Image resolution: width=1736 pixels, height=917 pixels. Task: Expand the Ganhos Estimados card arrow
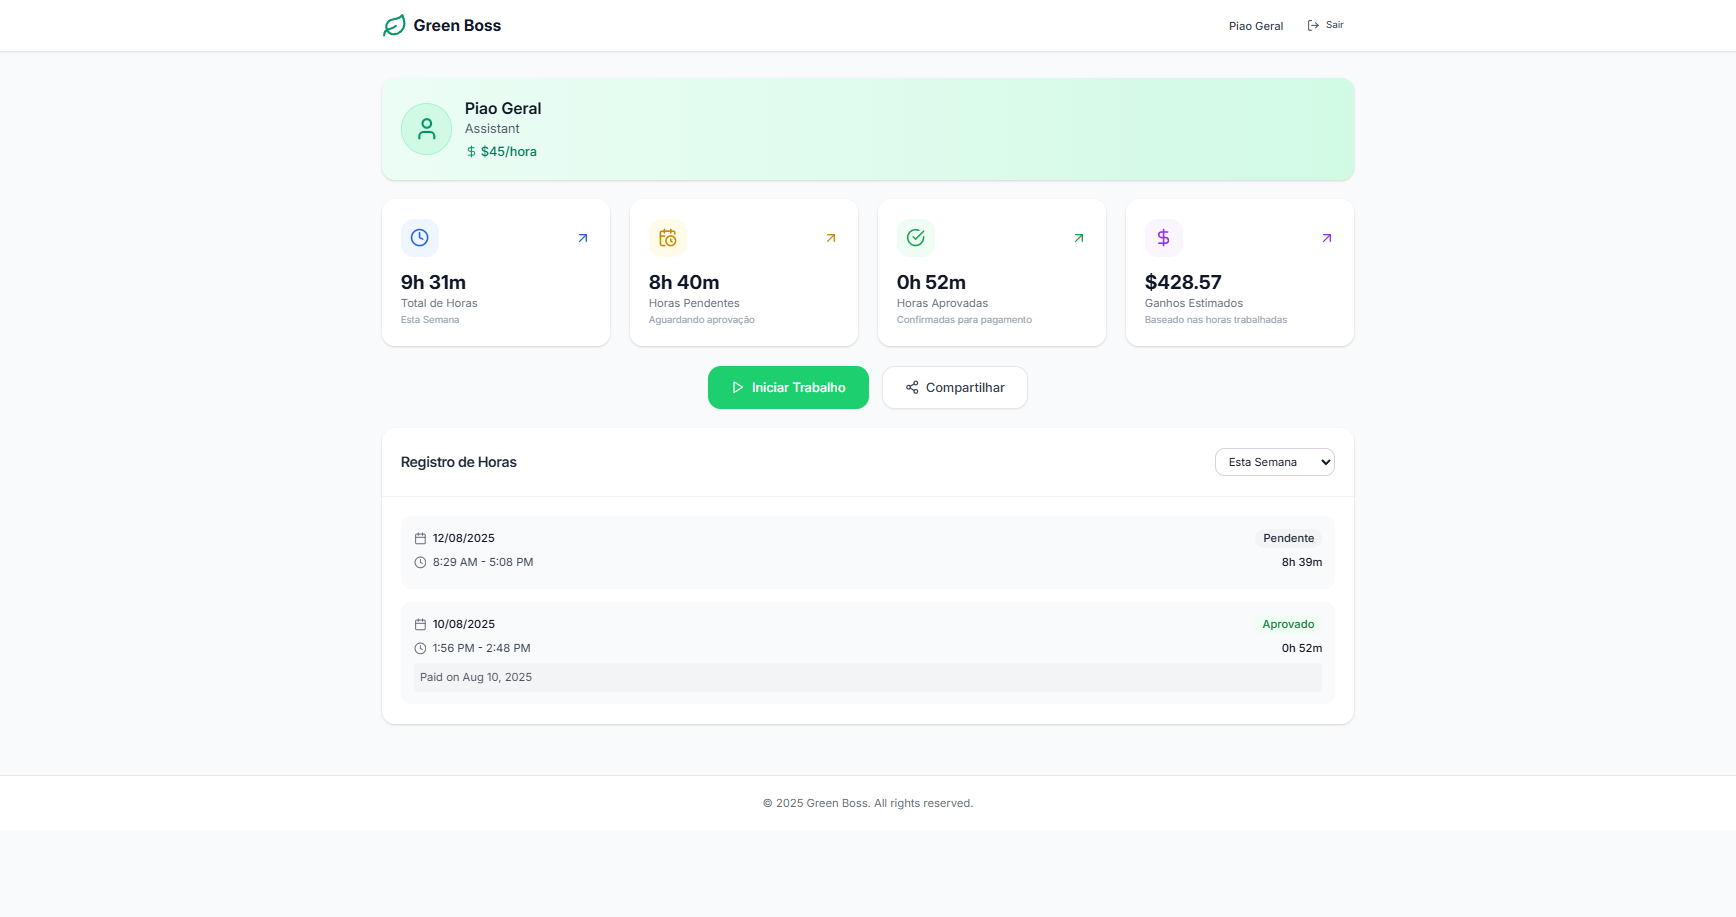1326,238
